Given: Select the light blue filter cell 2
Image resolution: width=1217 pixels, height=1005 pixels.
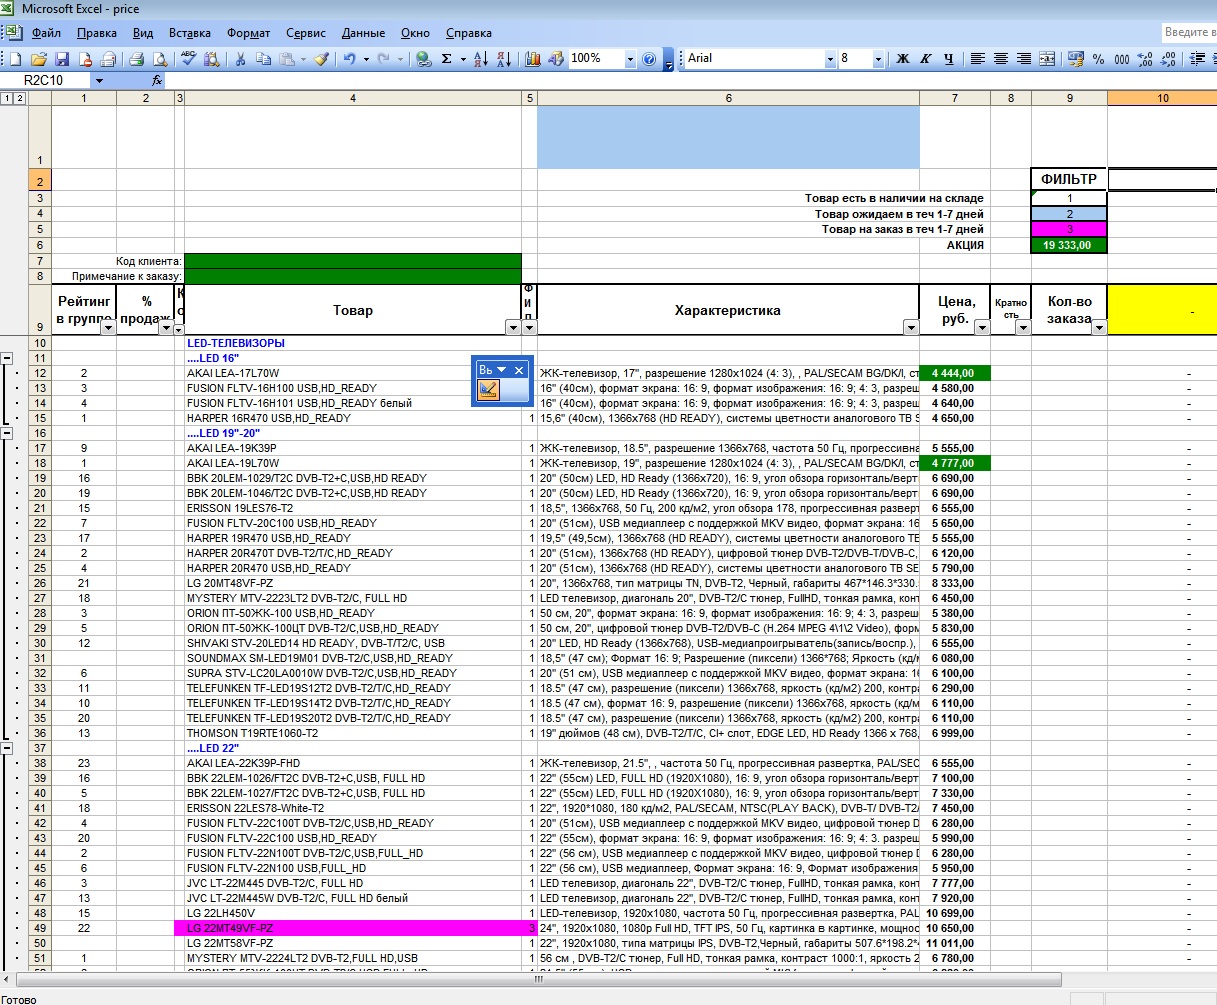Looking at the screenshot, I should point(1069,214).
